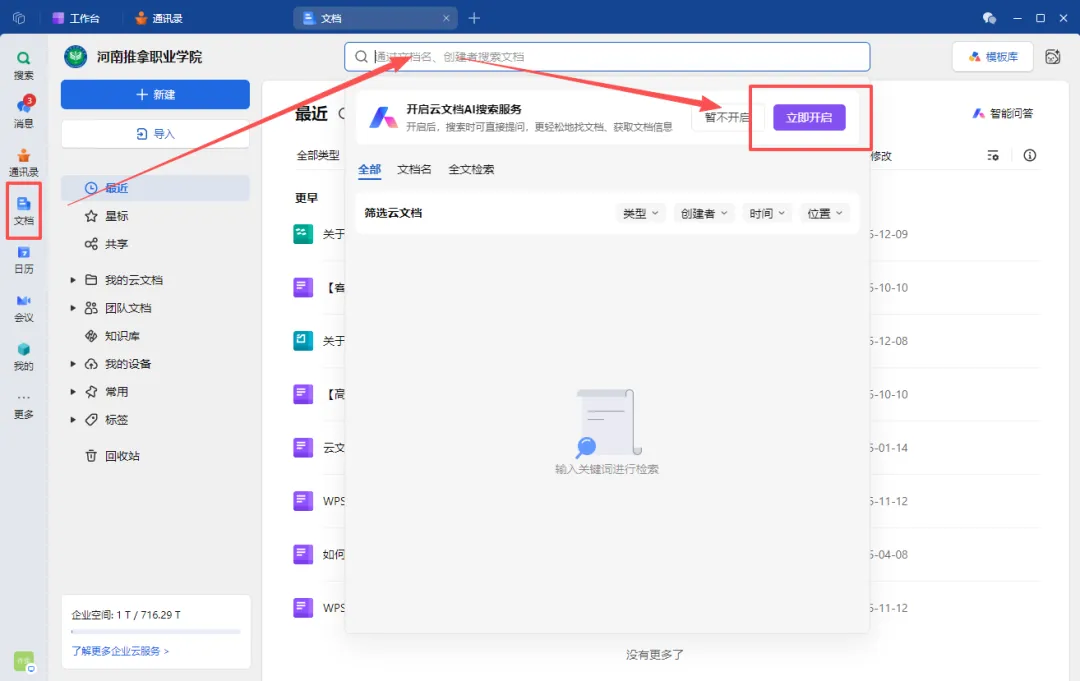Screen dimensions: 1080x681
Task: Click 河南推拿职业学院 organization logo
Action: [76, 56]
